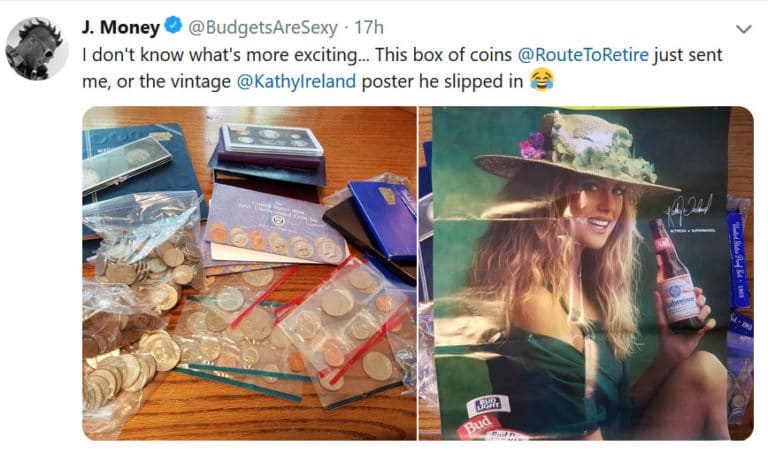Screen dimensions: 768x461
Task: Open the vintage poster photo on the right
Action: click(586, 272)
